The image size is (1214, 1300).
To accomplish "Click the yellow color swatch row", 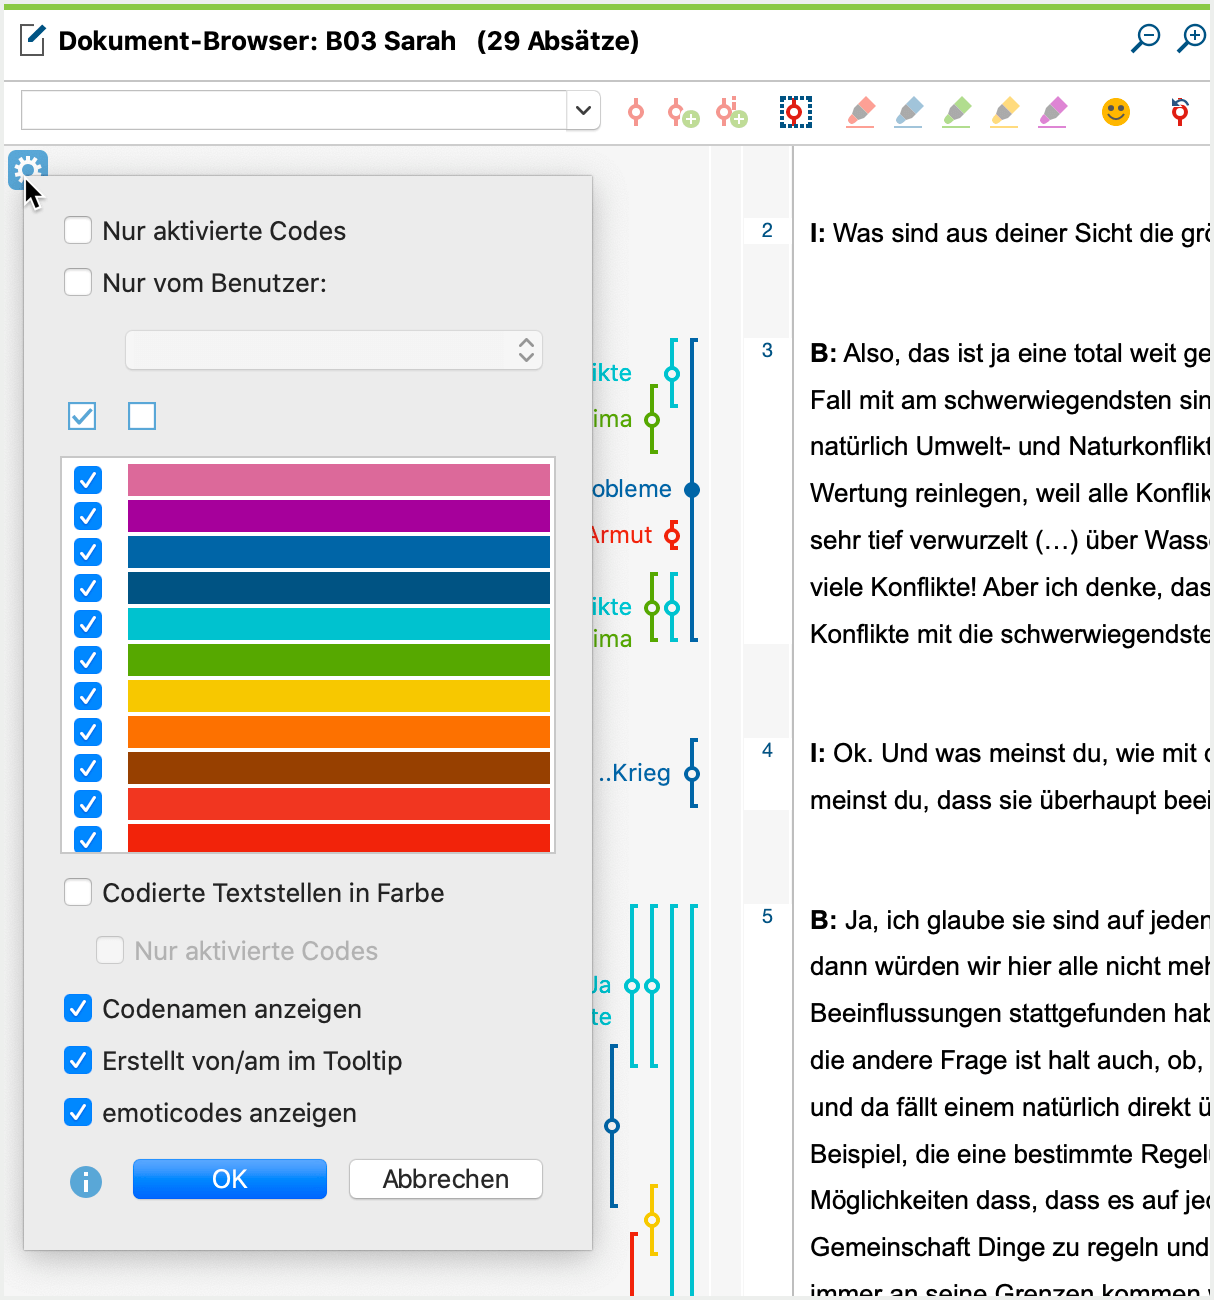I will (338, 696).
